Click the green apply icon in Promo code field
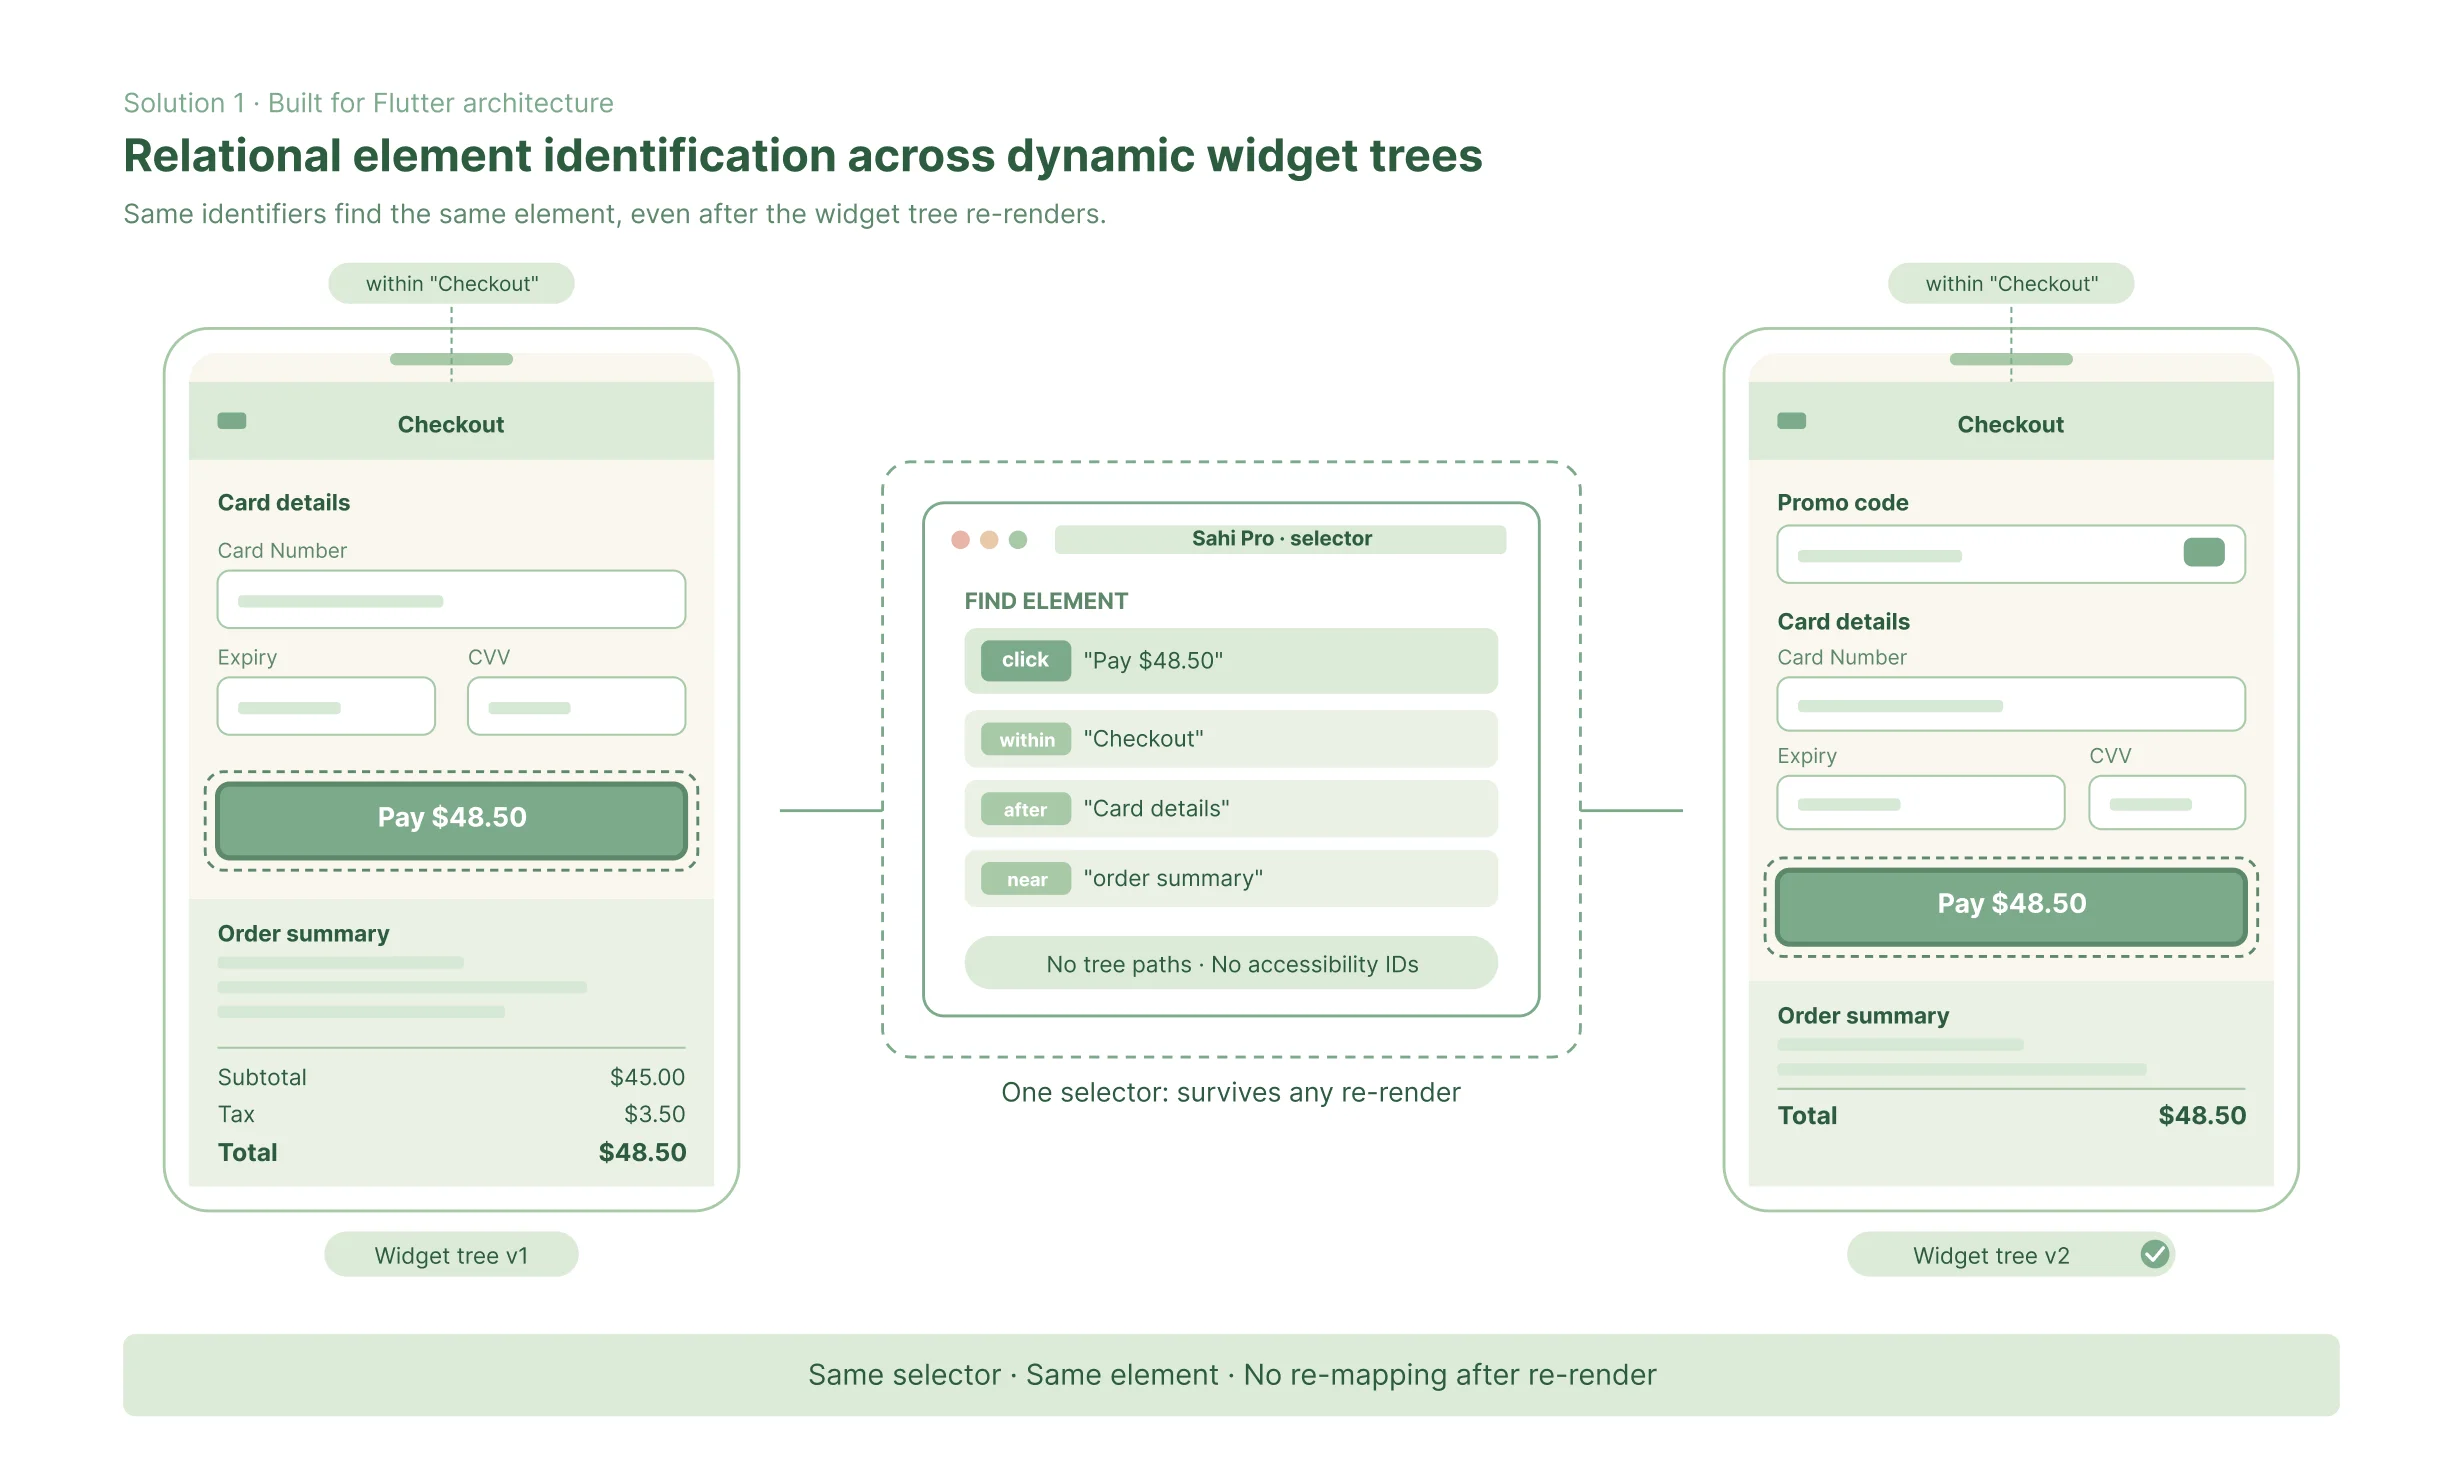Viewport: 2463px width, 1478px height. (2204, 552)
